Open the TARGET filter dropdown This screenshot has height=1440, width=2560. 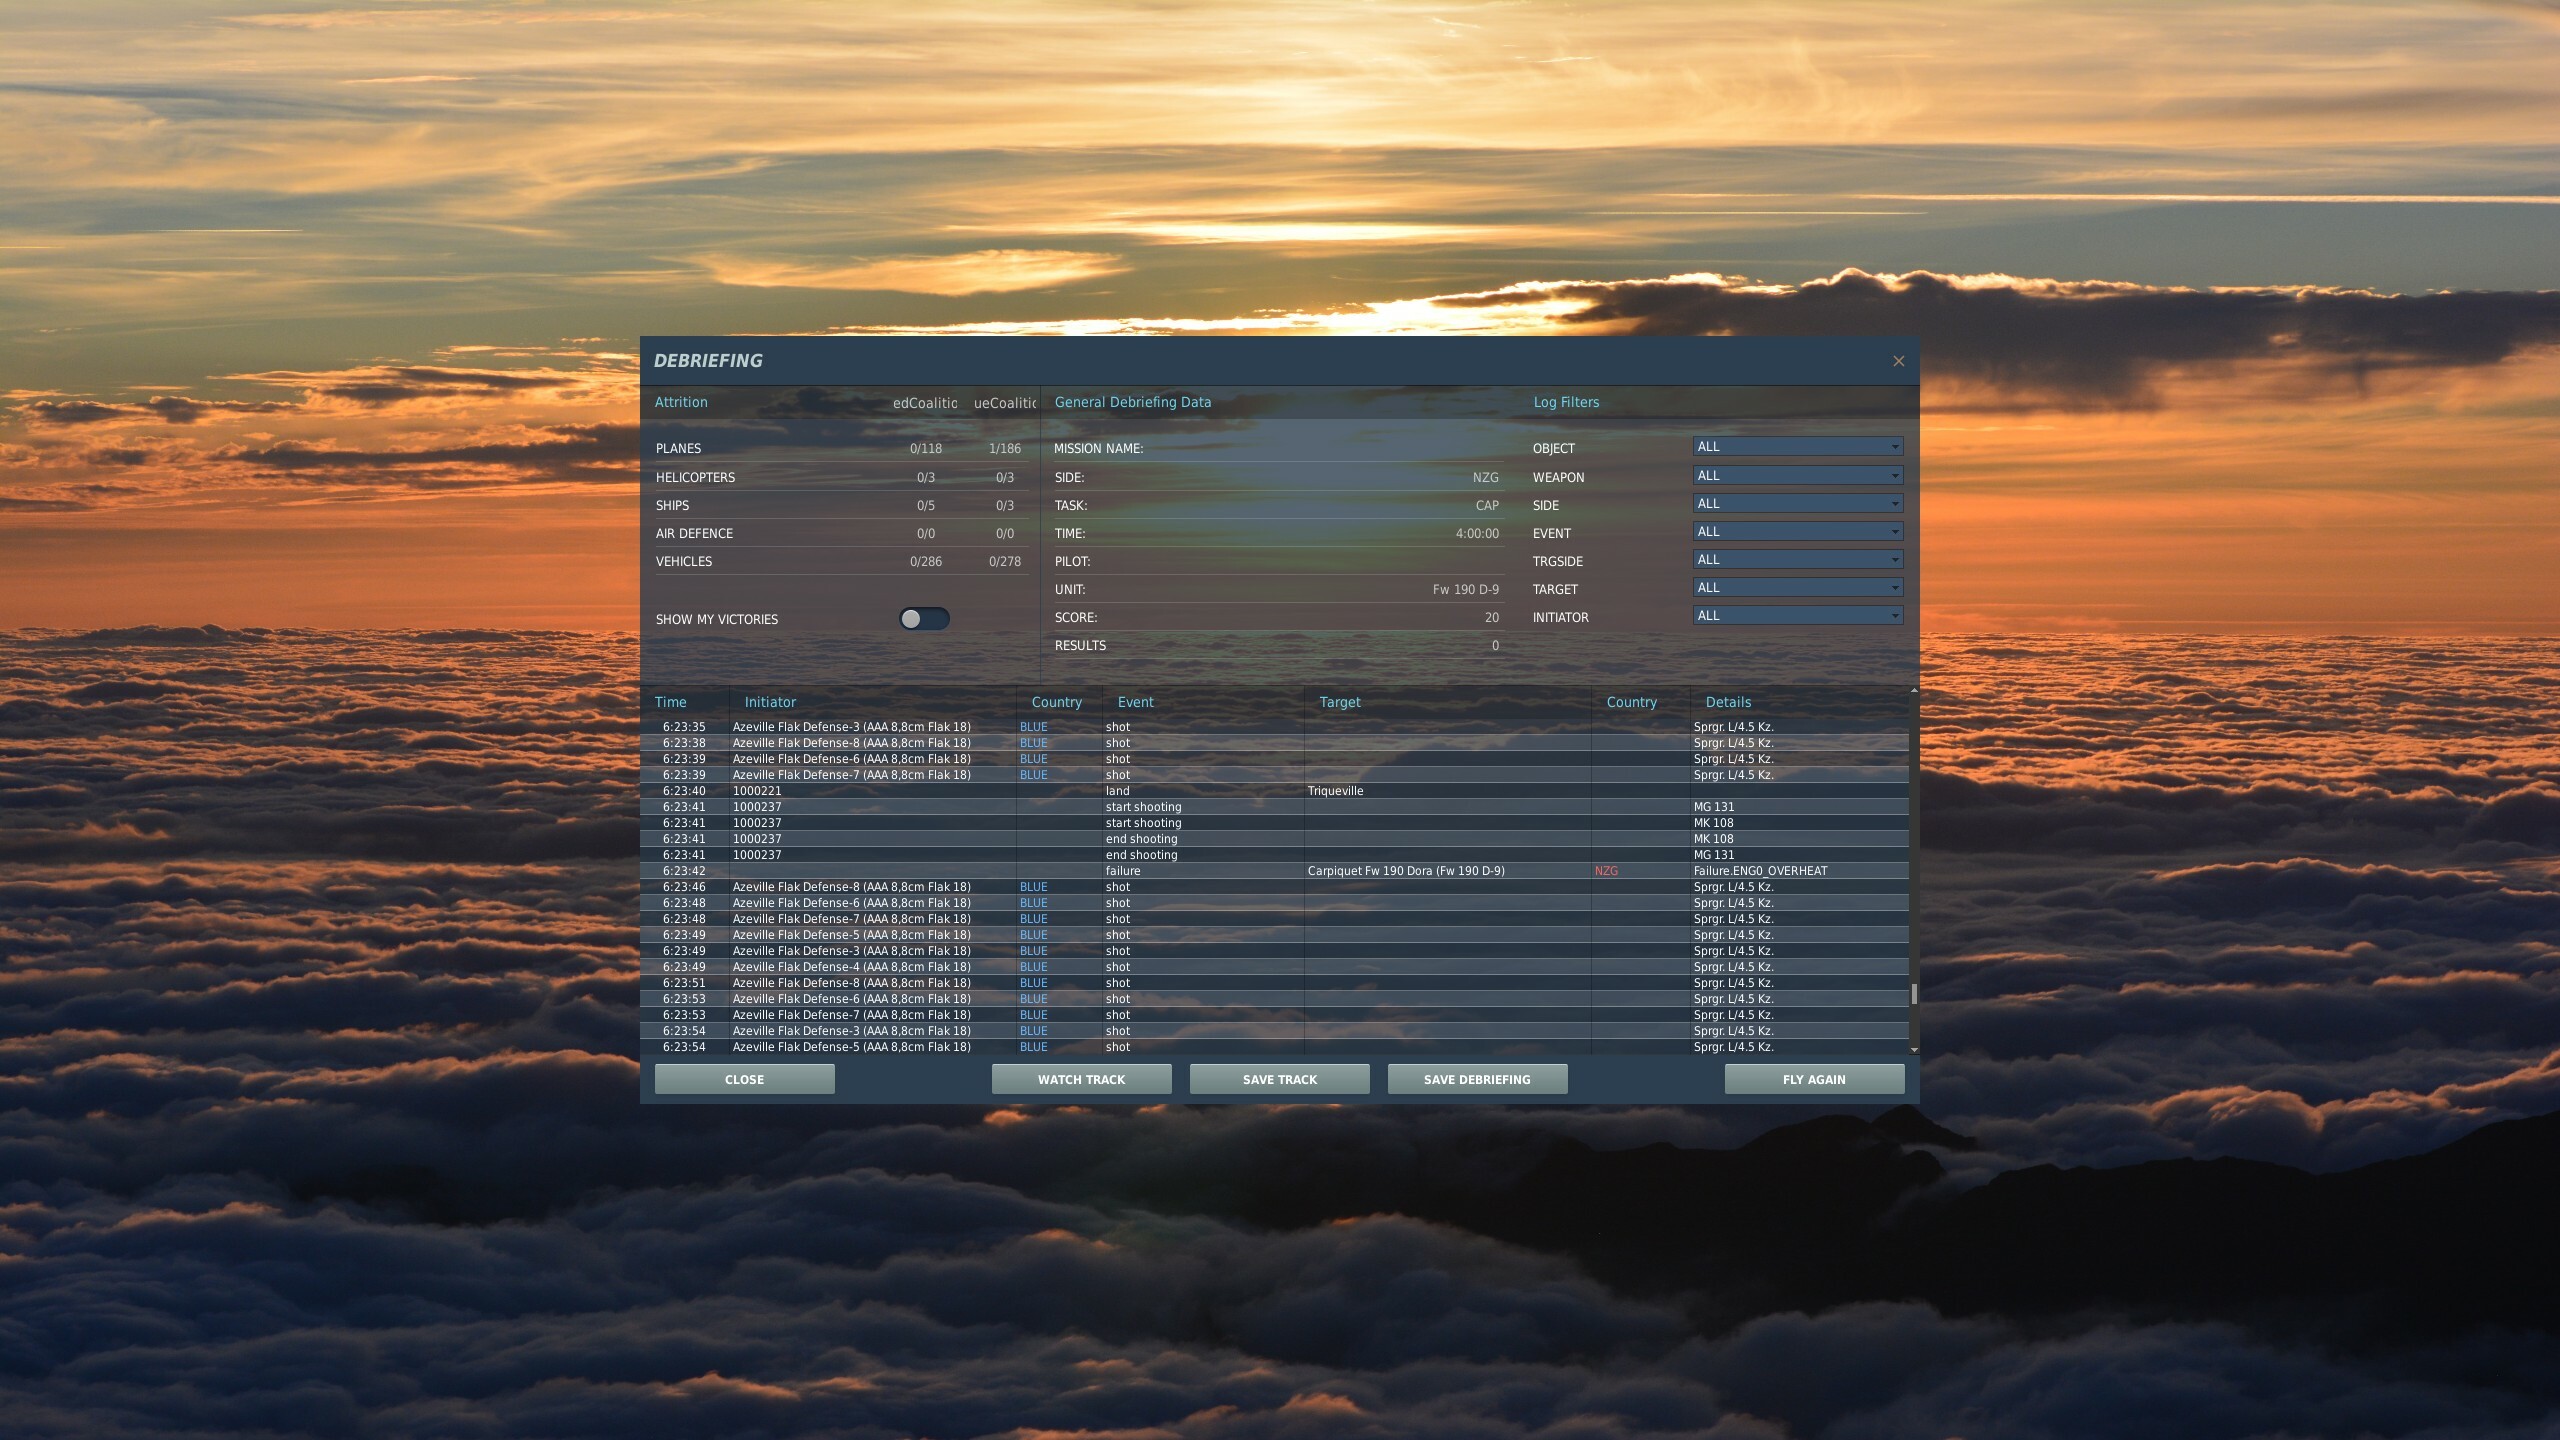tap(1797, 588)
